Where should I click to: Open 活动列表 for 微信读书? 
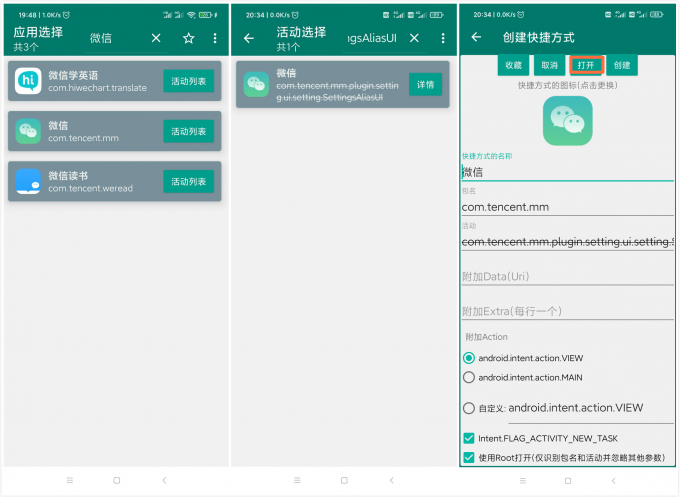(189, 182)
